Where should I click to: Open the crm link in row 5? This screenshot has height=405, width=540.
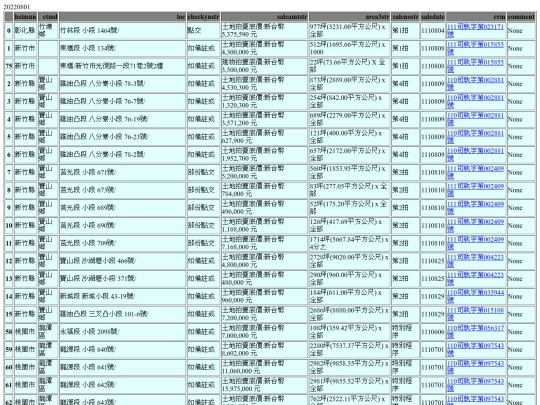tap(475, 137)
